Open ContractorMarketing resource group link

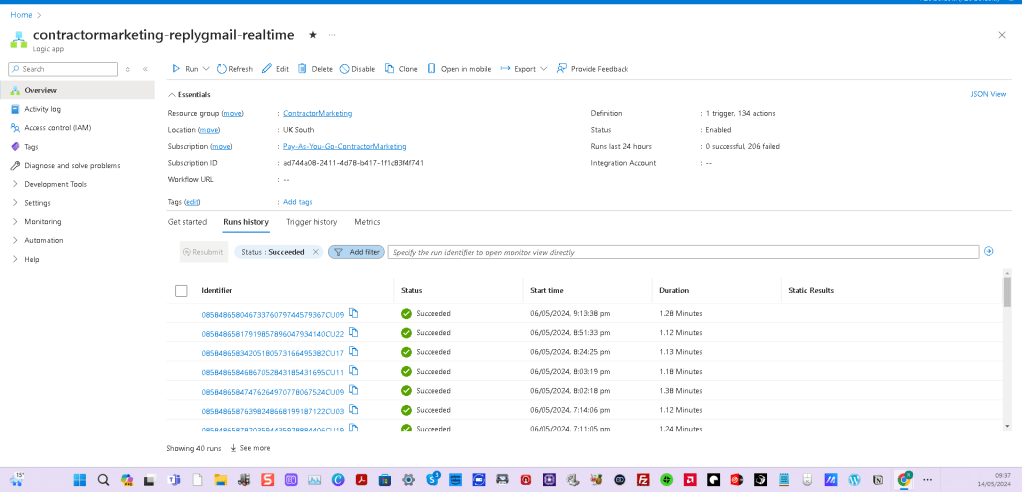(x=317, y=113)
